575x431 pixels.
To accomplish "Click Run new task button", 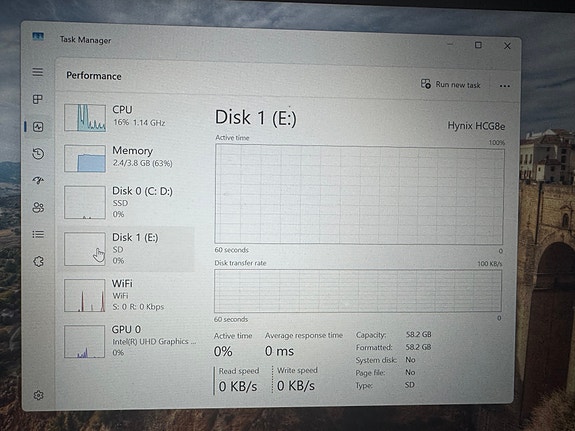I will pyautogui.click(x=450, y=84).
